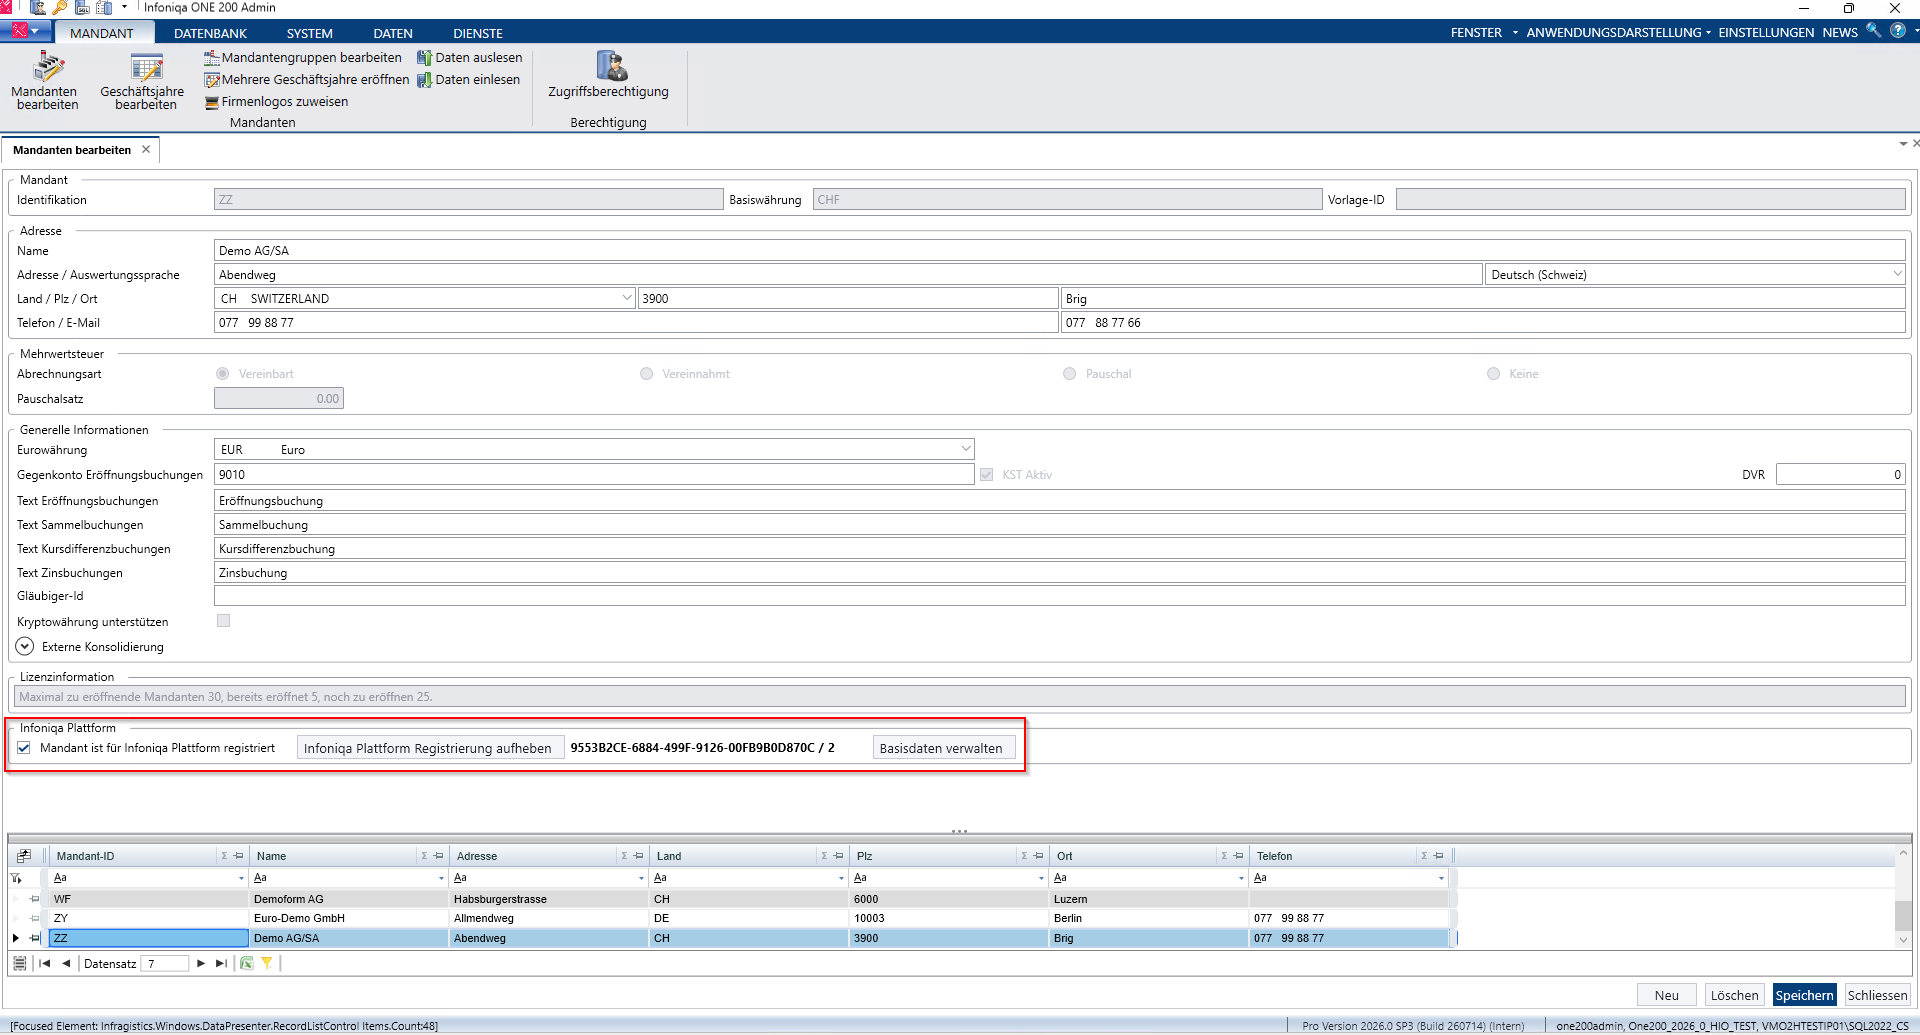
Task: Toggle the KST Aktiv checkbox
Action: (x=987, y=475)
